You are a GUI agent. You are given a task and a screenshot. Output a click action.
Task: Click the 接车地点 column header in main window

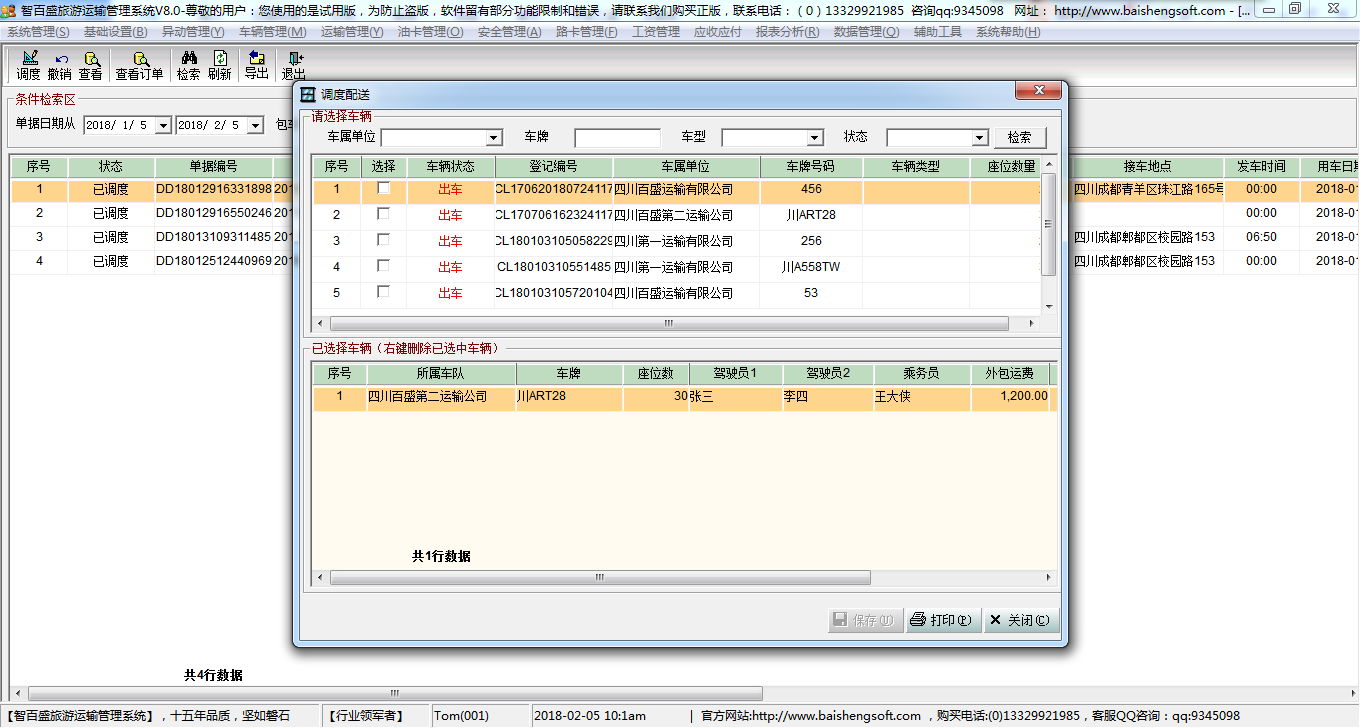[1147, 166]
